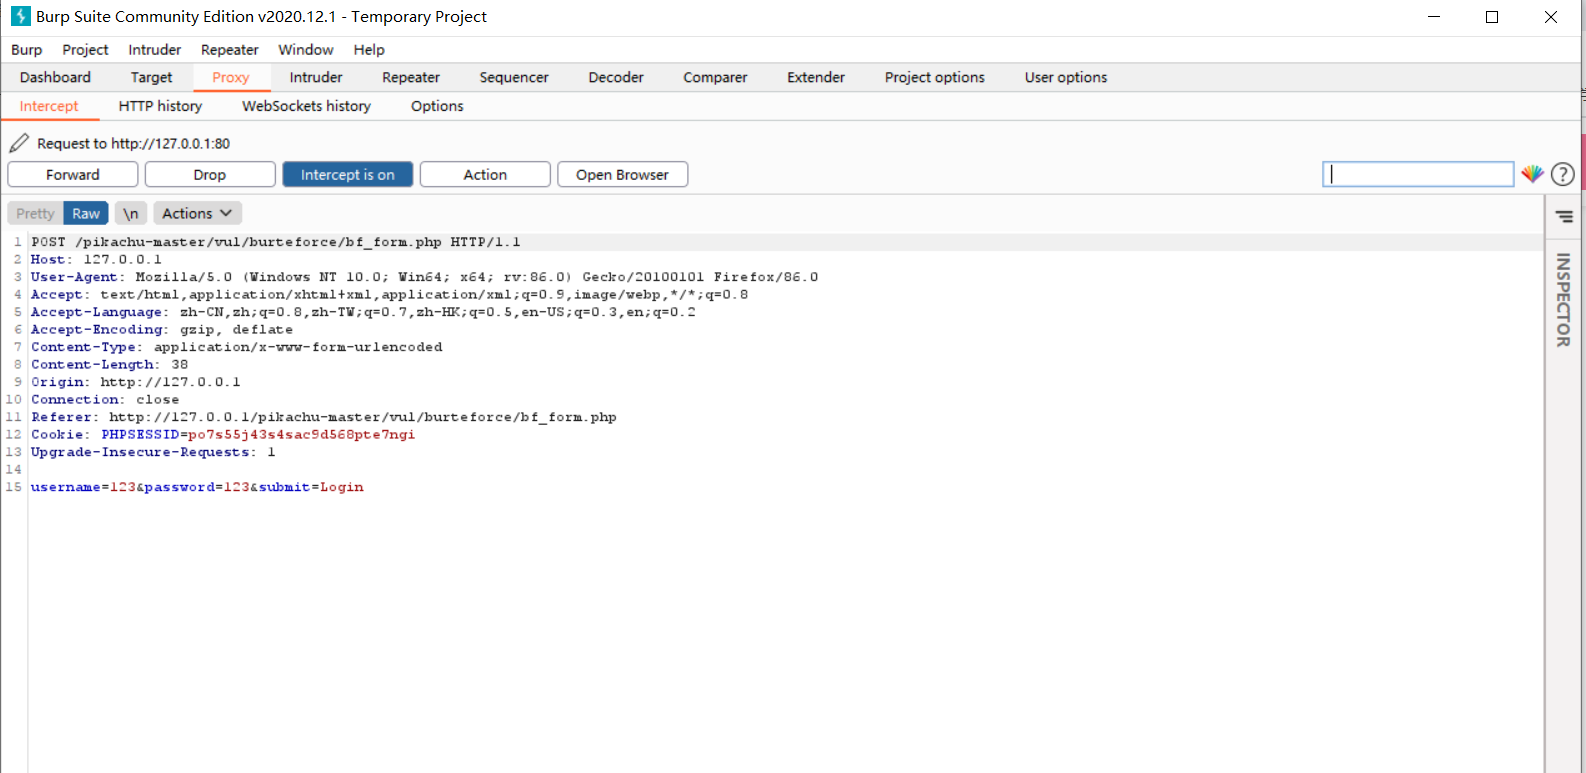Open the Action menu button
The image size is (1586, 773).
(485, 174)
